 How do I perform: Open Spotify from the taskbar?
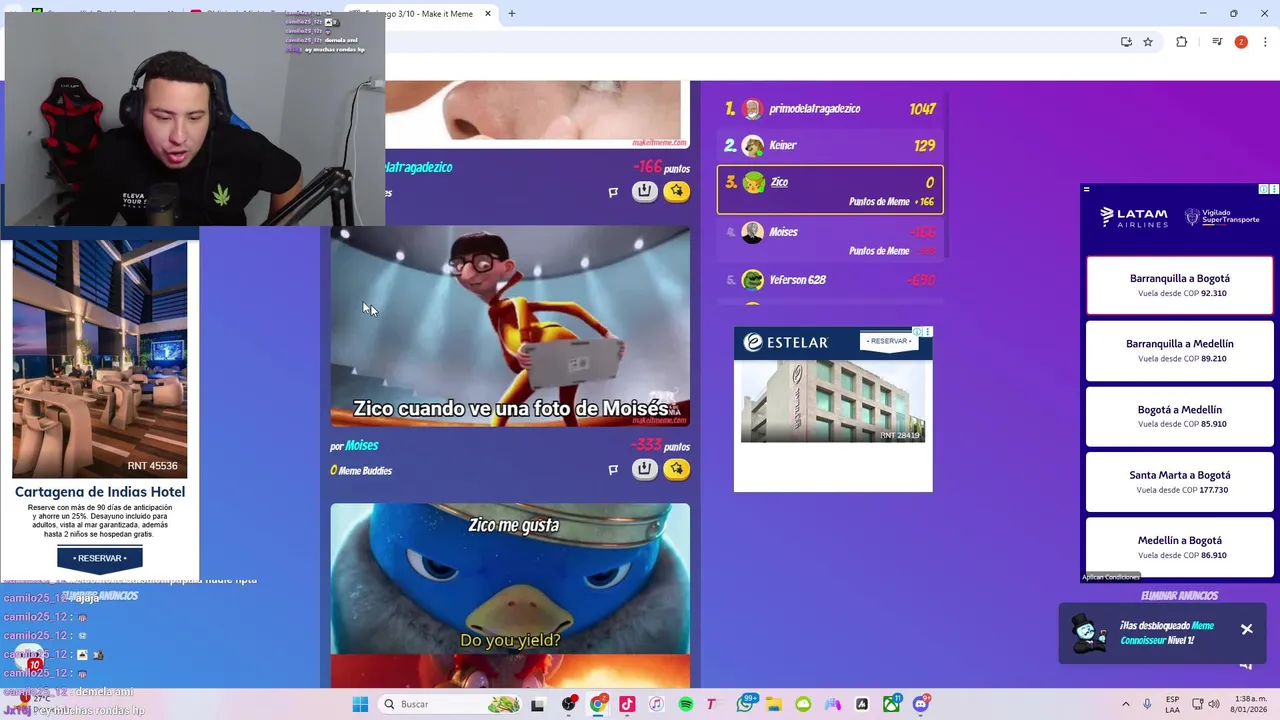(x=686, y=704)
